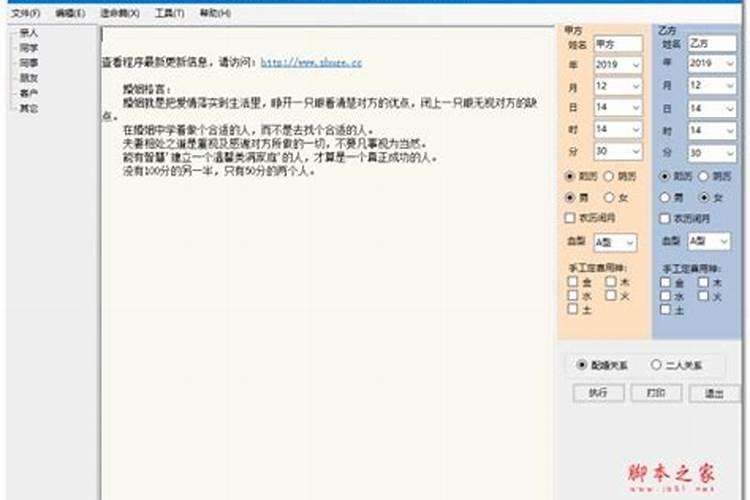750x500 pixels.
Task: Check 水 element for 甲方
Action: pyautogui.click(x=573, y=295)
